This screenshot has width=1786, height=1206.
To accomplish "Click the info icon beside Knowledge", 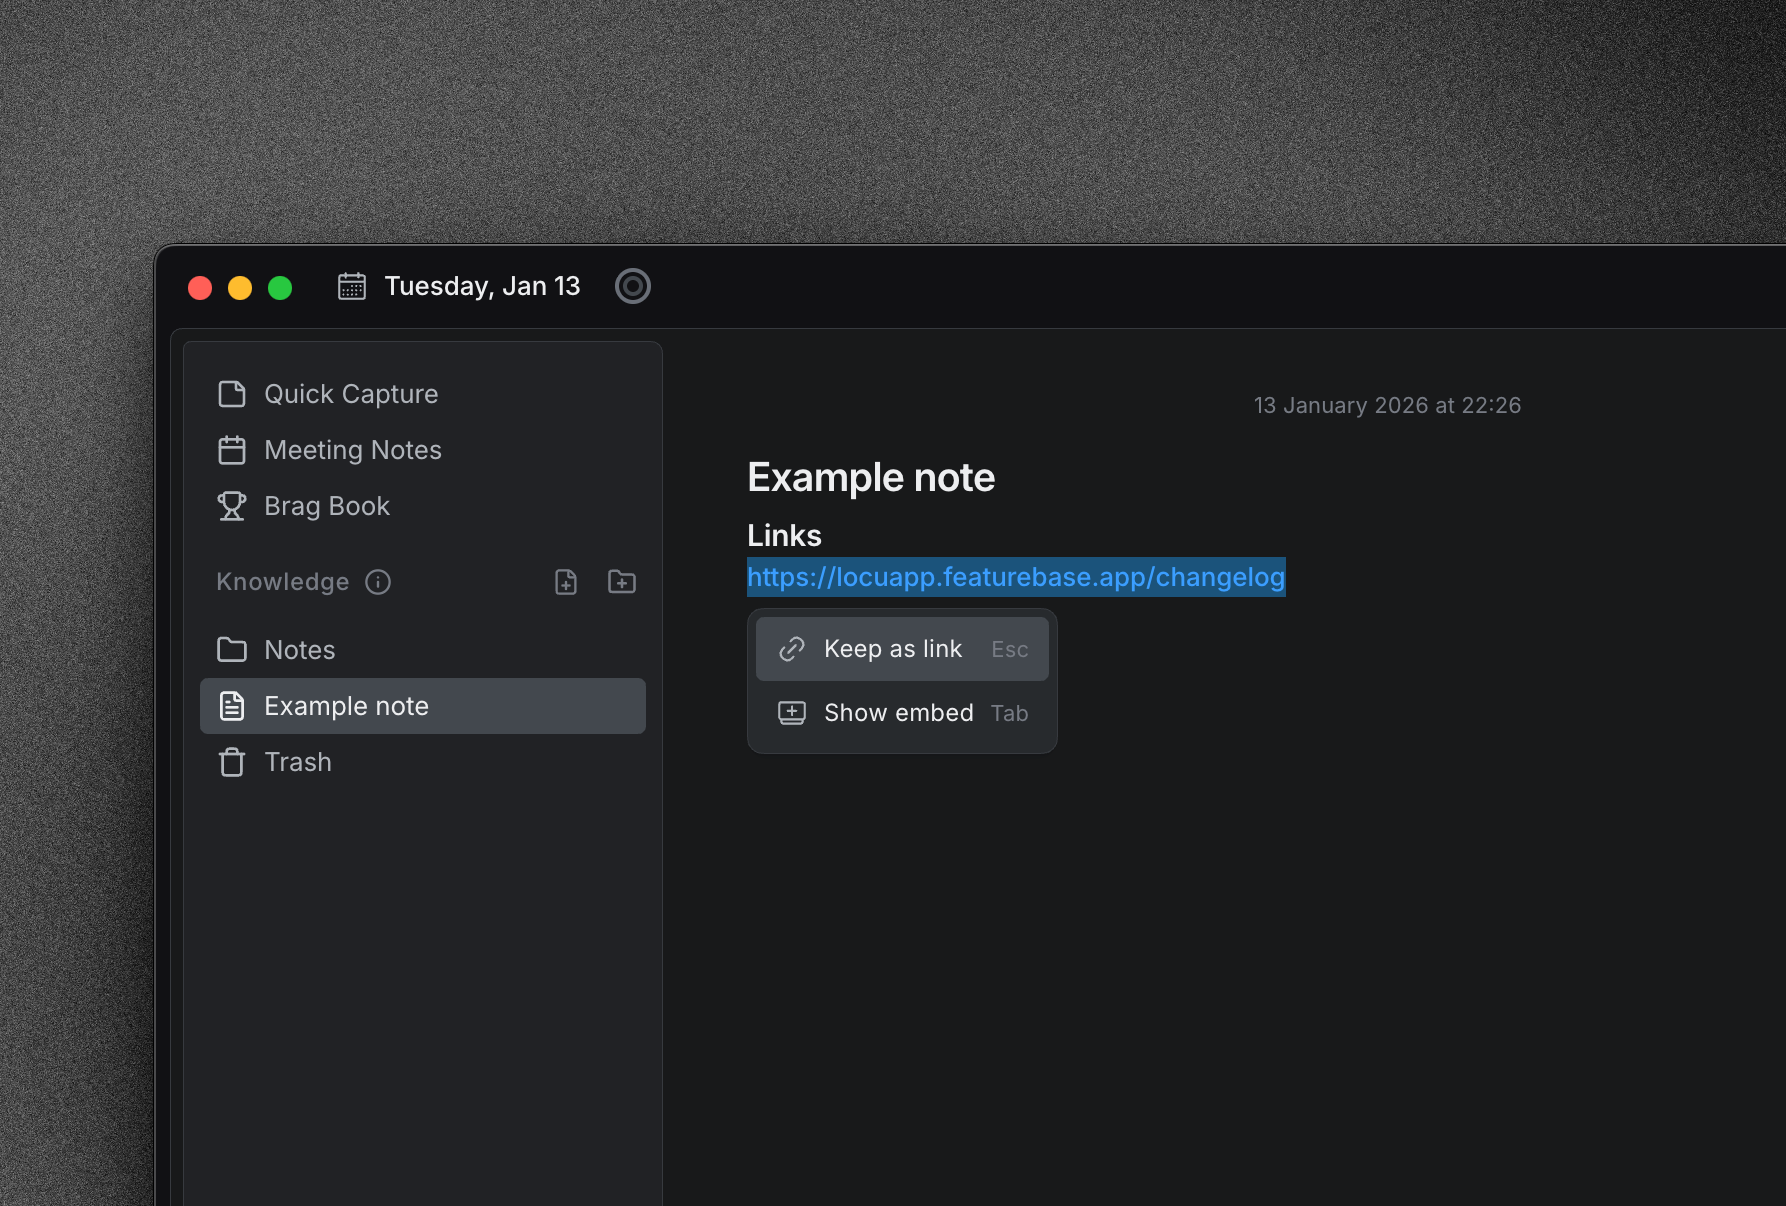I will 378,582.
